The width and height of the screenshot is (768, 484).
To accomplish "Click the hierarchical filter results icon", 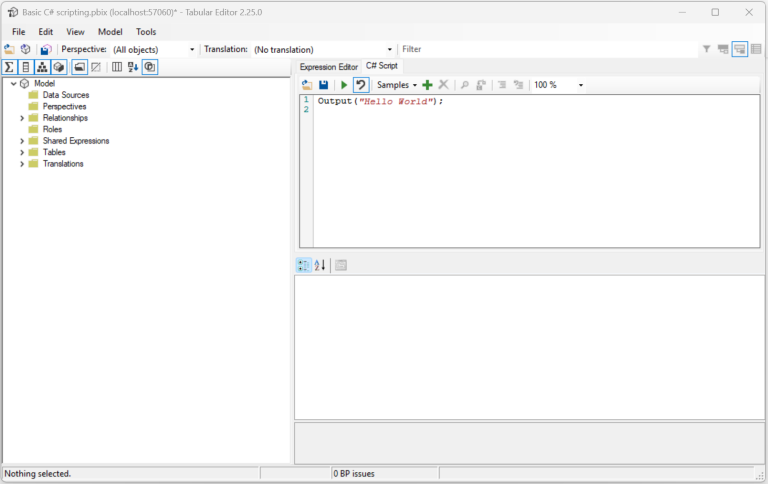I will [x=723, y=49].
